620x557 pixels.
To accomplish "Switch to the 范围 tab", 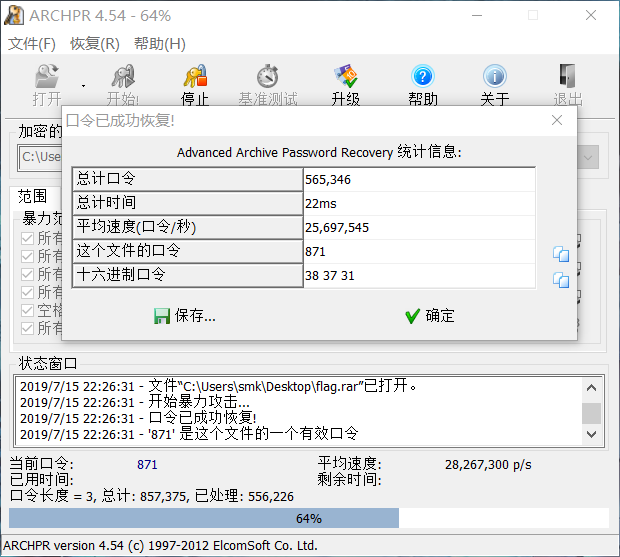I will click(32, 196).
